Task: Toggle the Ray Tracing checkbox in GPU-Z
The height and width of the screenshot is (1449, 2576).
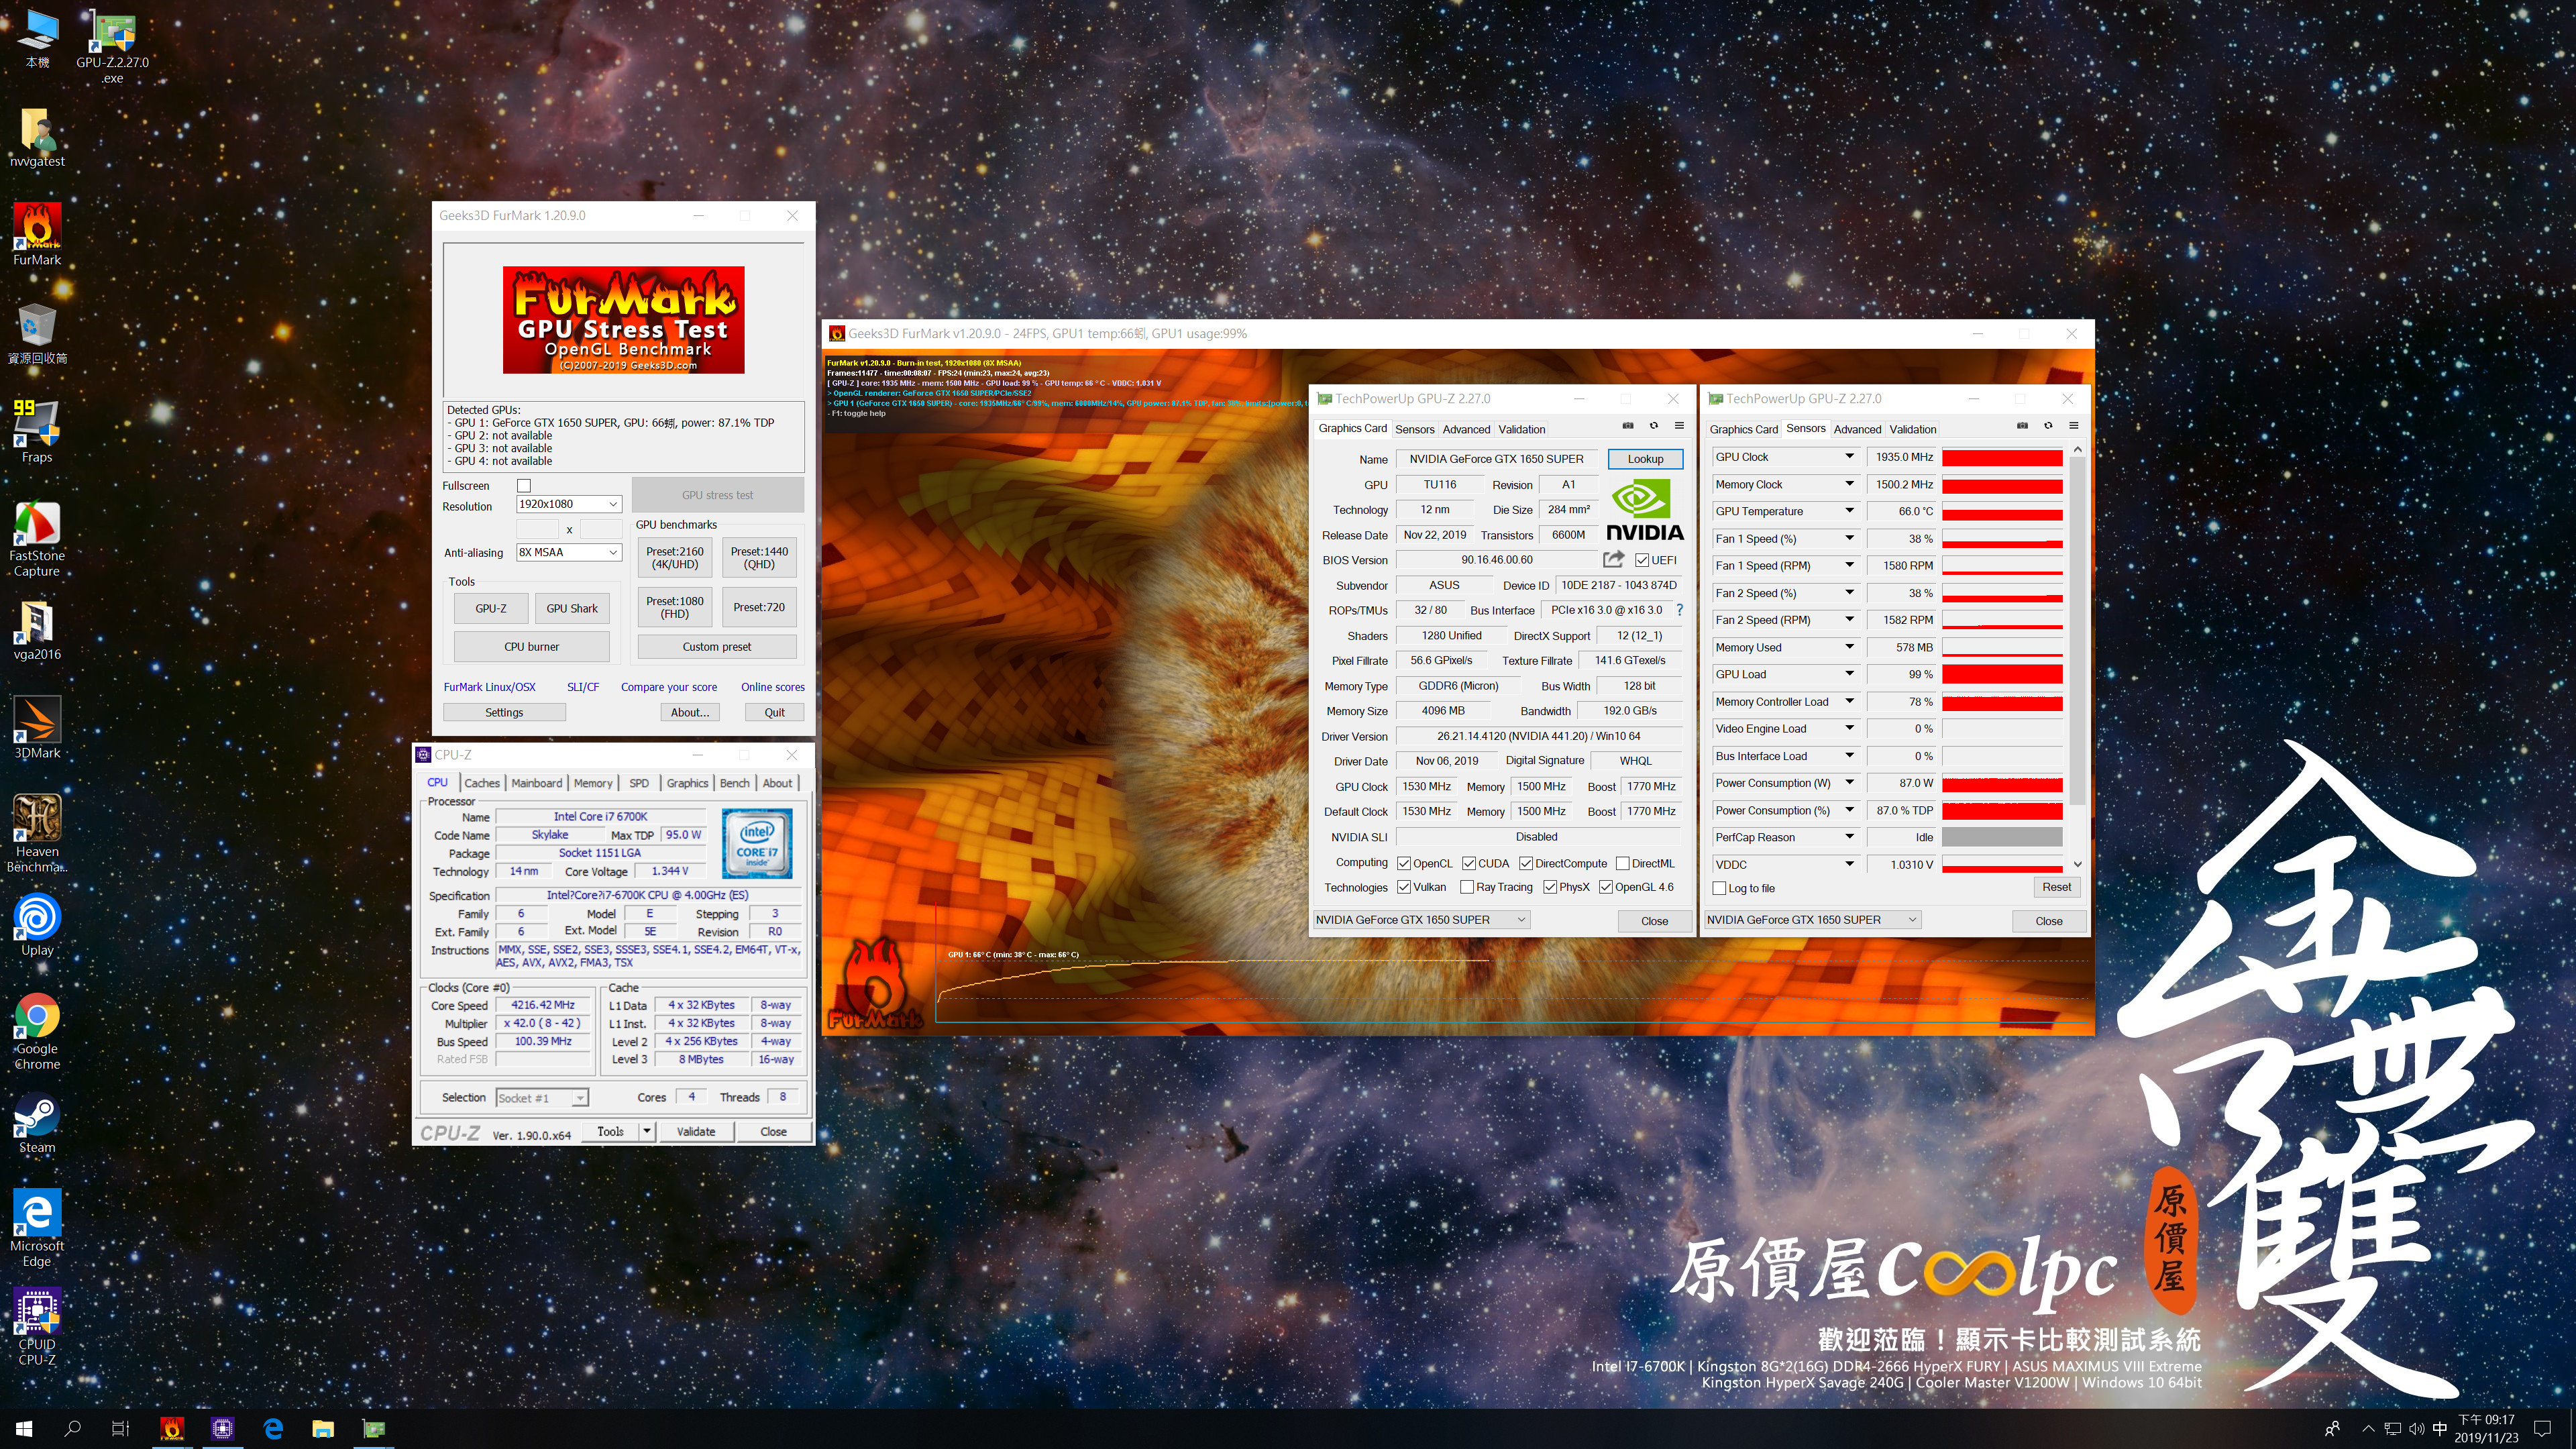Action: [1467, 887]
